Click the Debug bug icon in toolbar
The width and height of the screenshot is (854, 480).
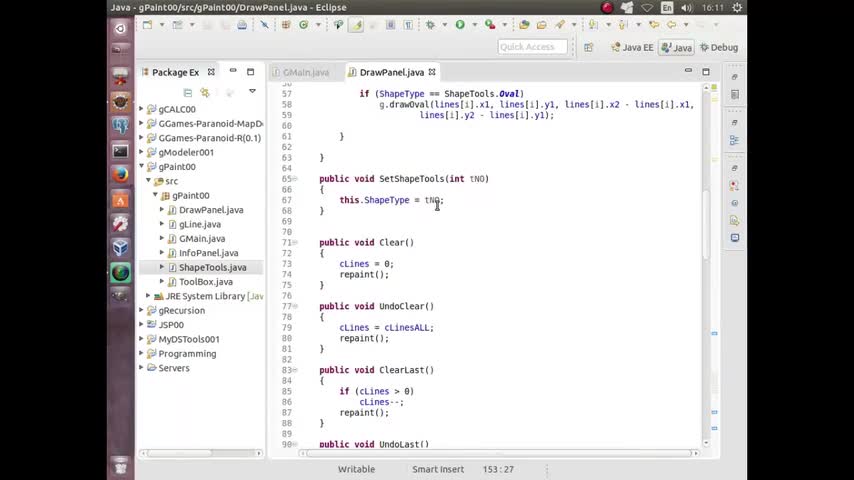click(431, 25)
